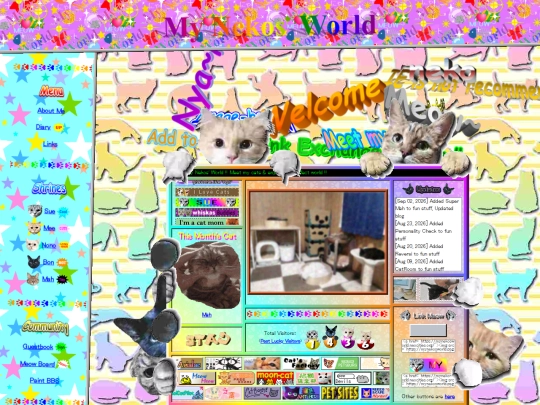The height and width of the screenshot is (405, 540).
Task: Click the UP badge beside Diary
Action: click(x=59, y=127)
